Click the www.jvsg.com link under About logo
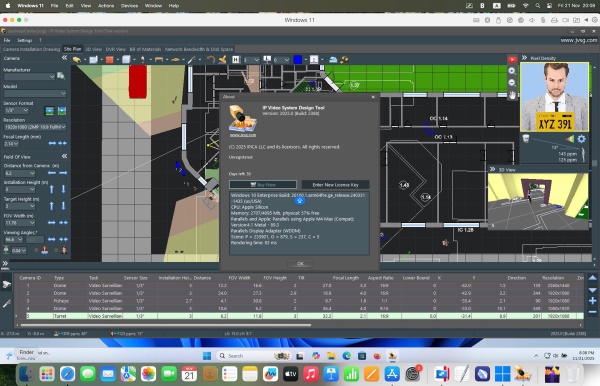 point(243,135)
